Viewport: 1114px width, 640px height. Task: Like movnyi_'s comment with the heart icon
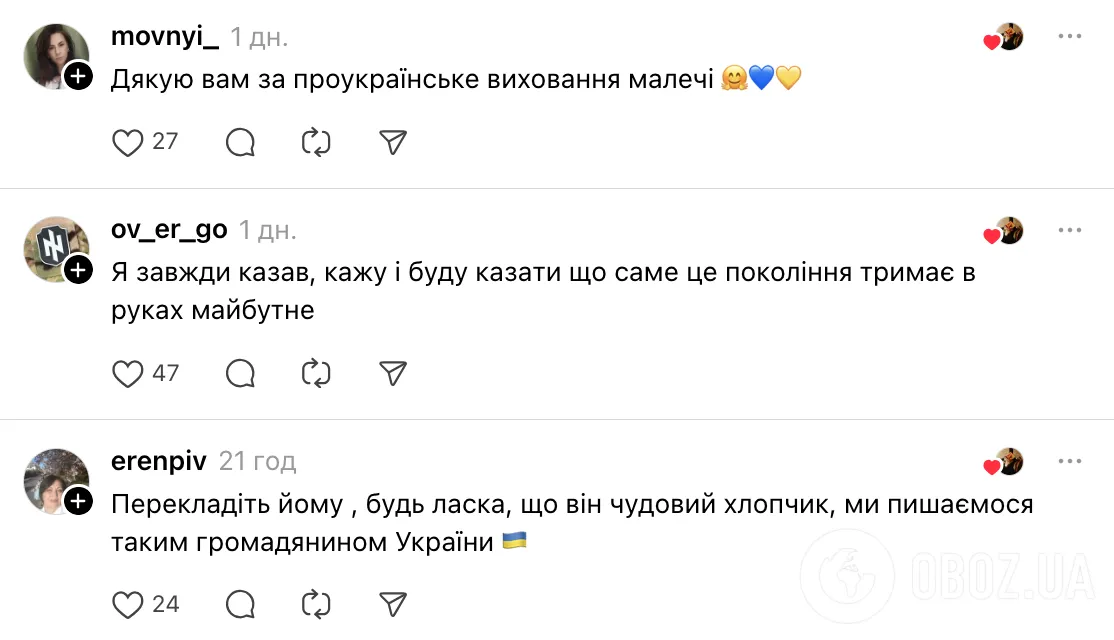pos(128,142)
